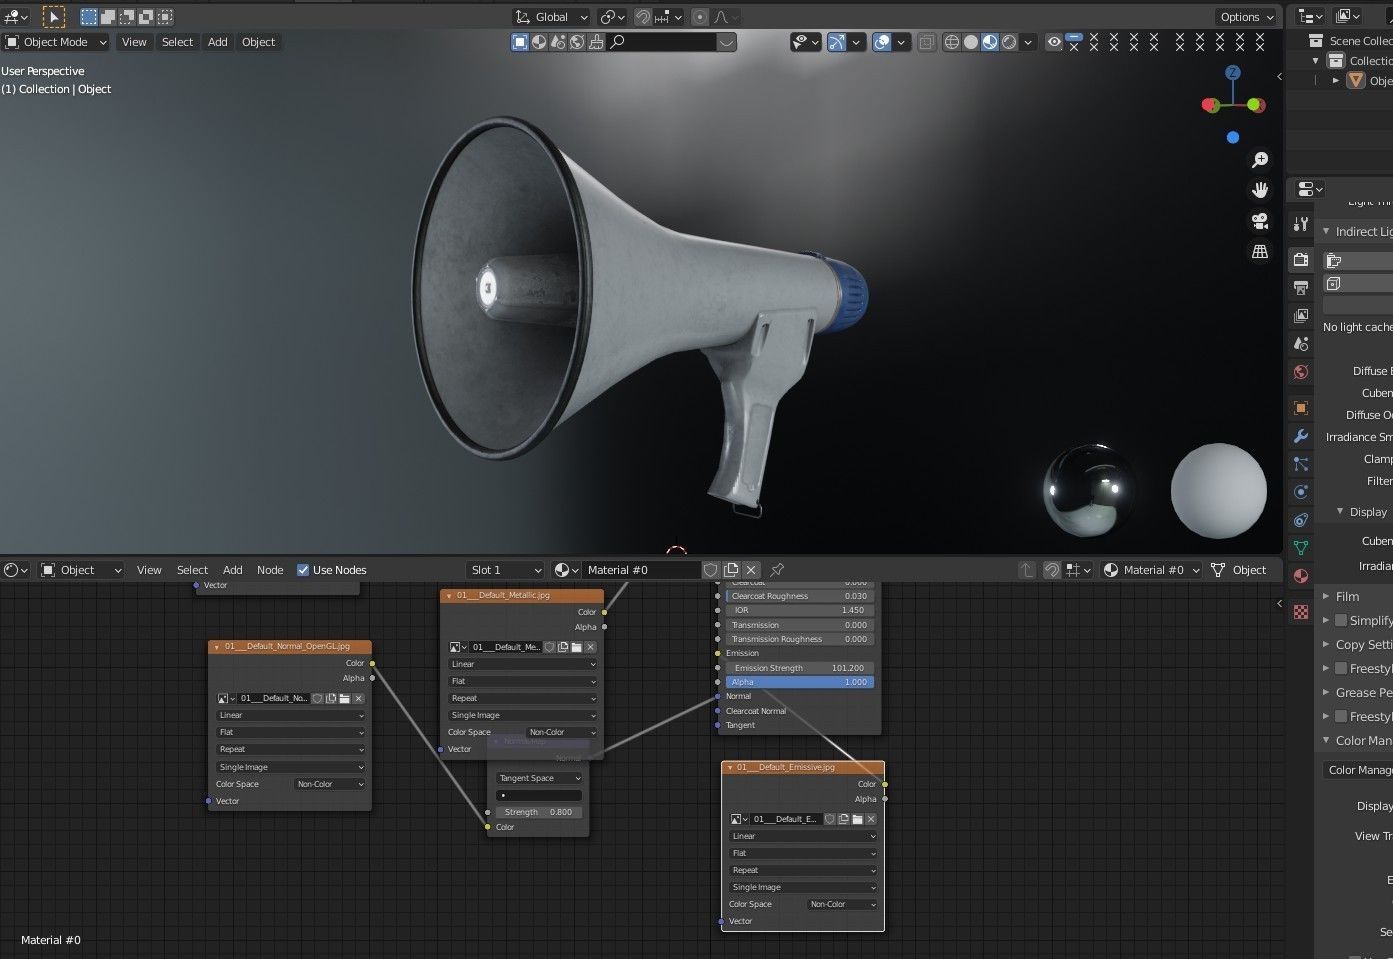Open the Modifiers properties tab
This screenshot has width=1393, height=959.
point(1300,436)
